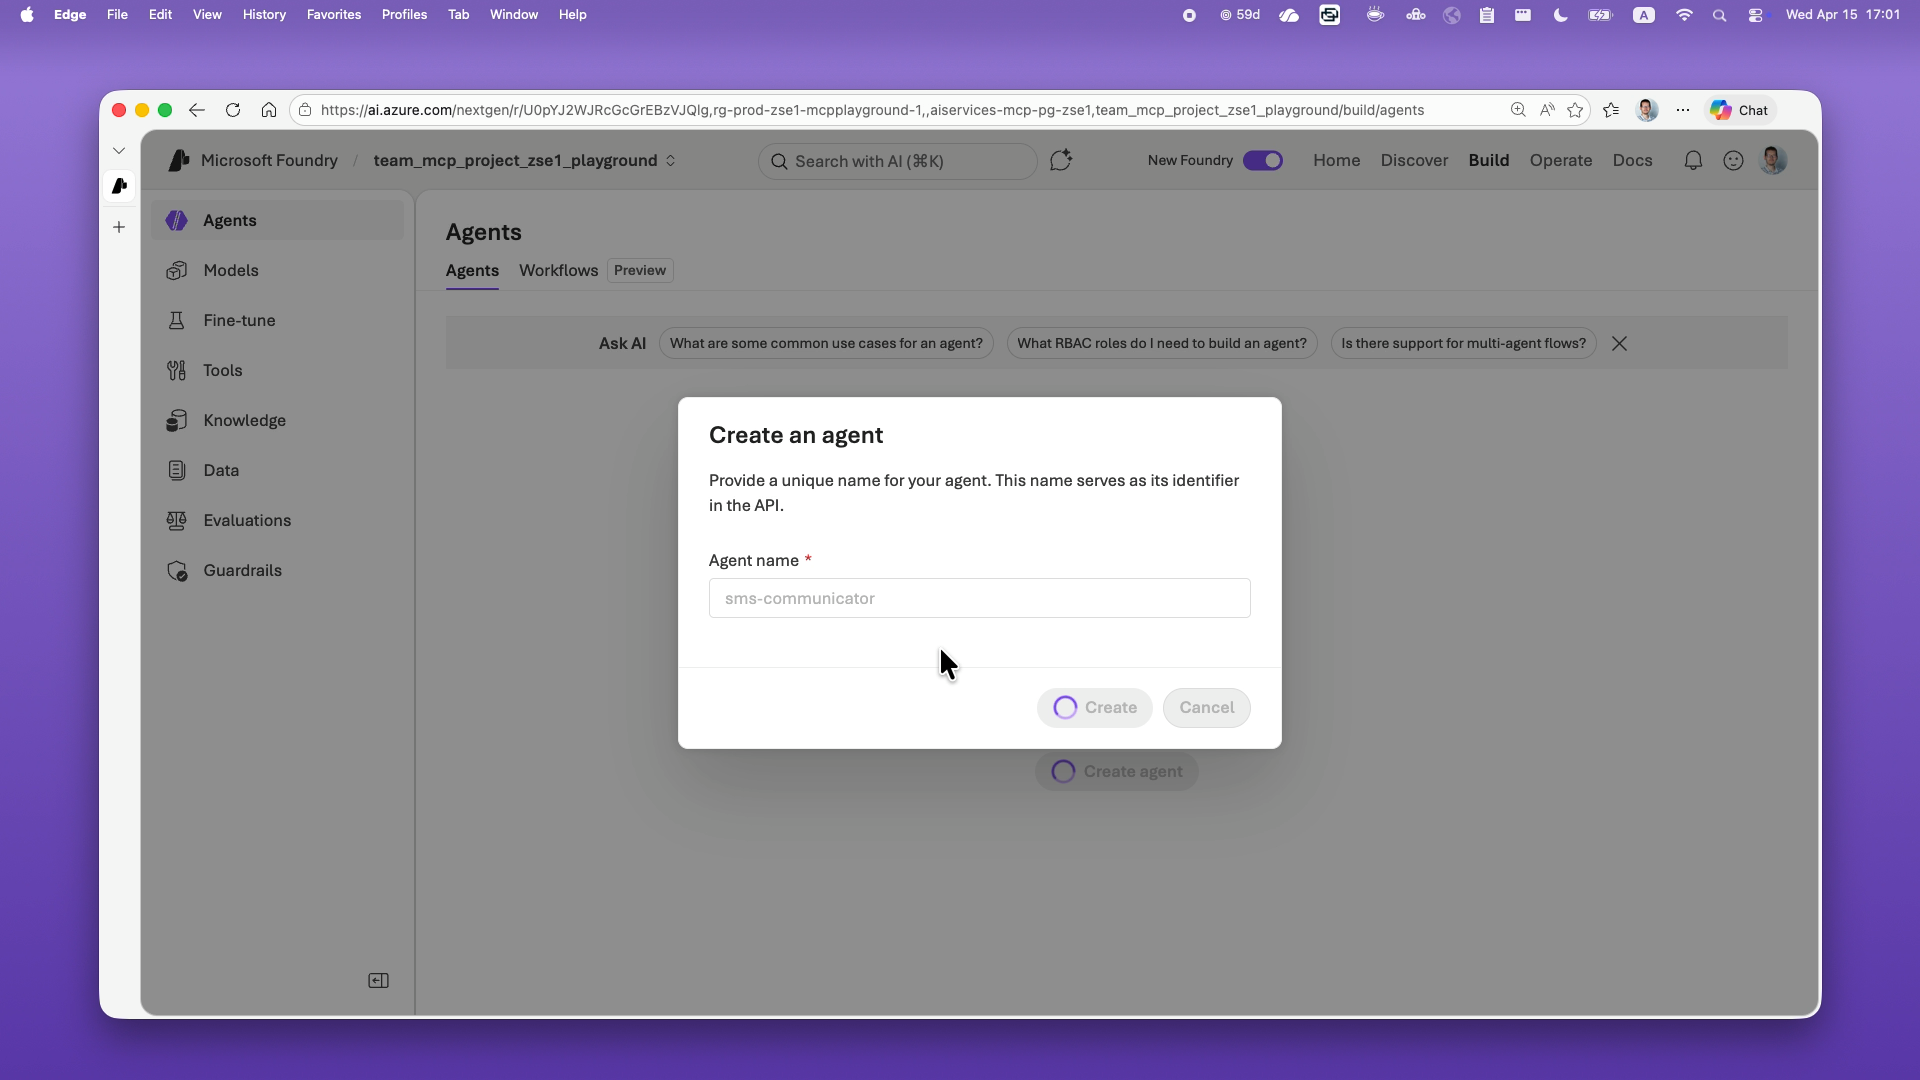Collapse the sidebar using the bottom icon
1920x1080 pixels.
coord(378,980)
